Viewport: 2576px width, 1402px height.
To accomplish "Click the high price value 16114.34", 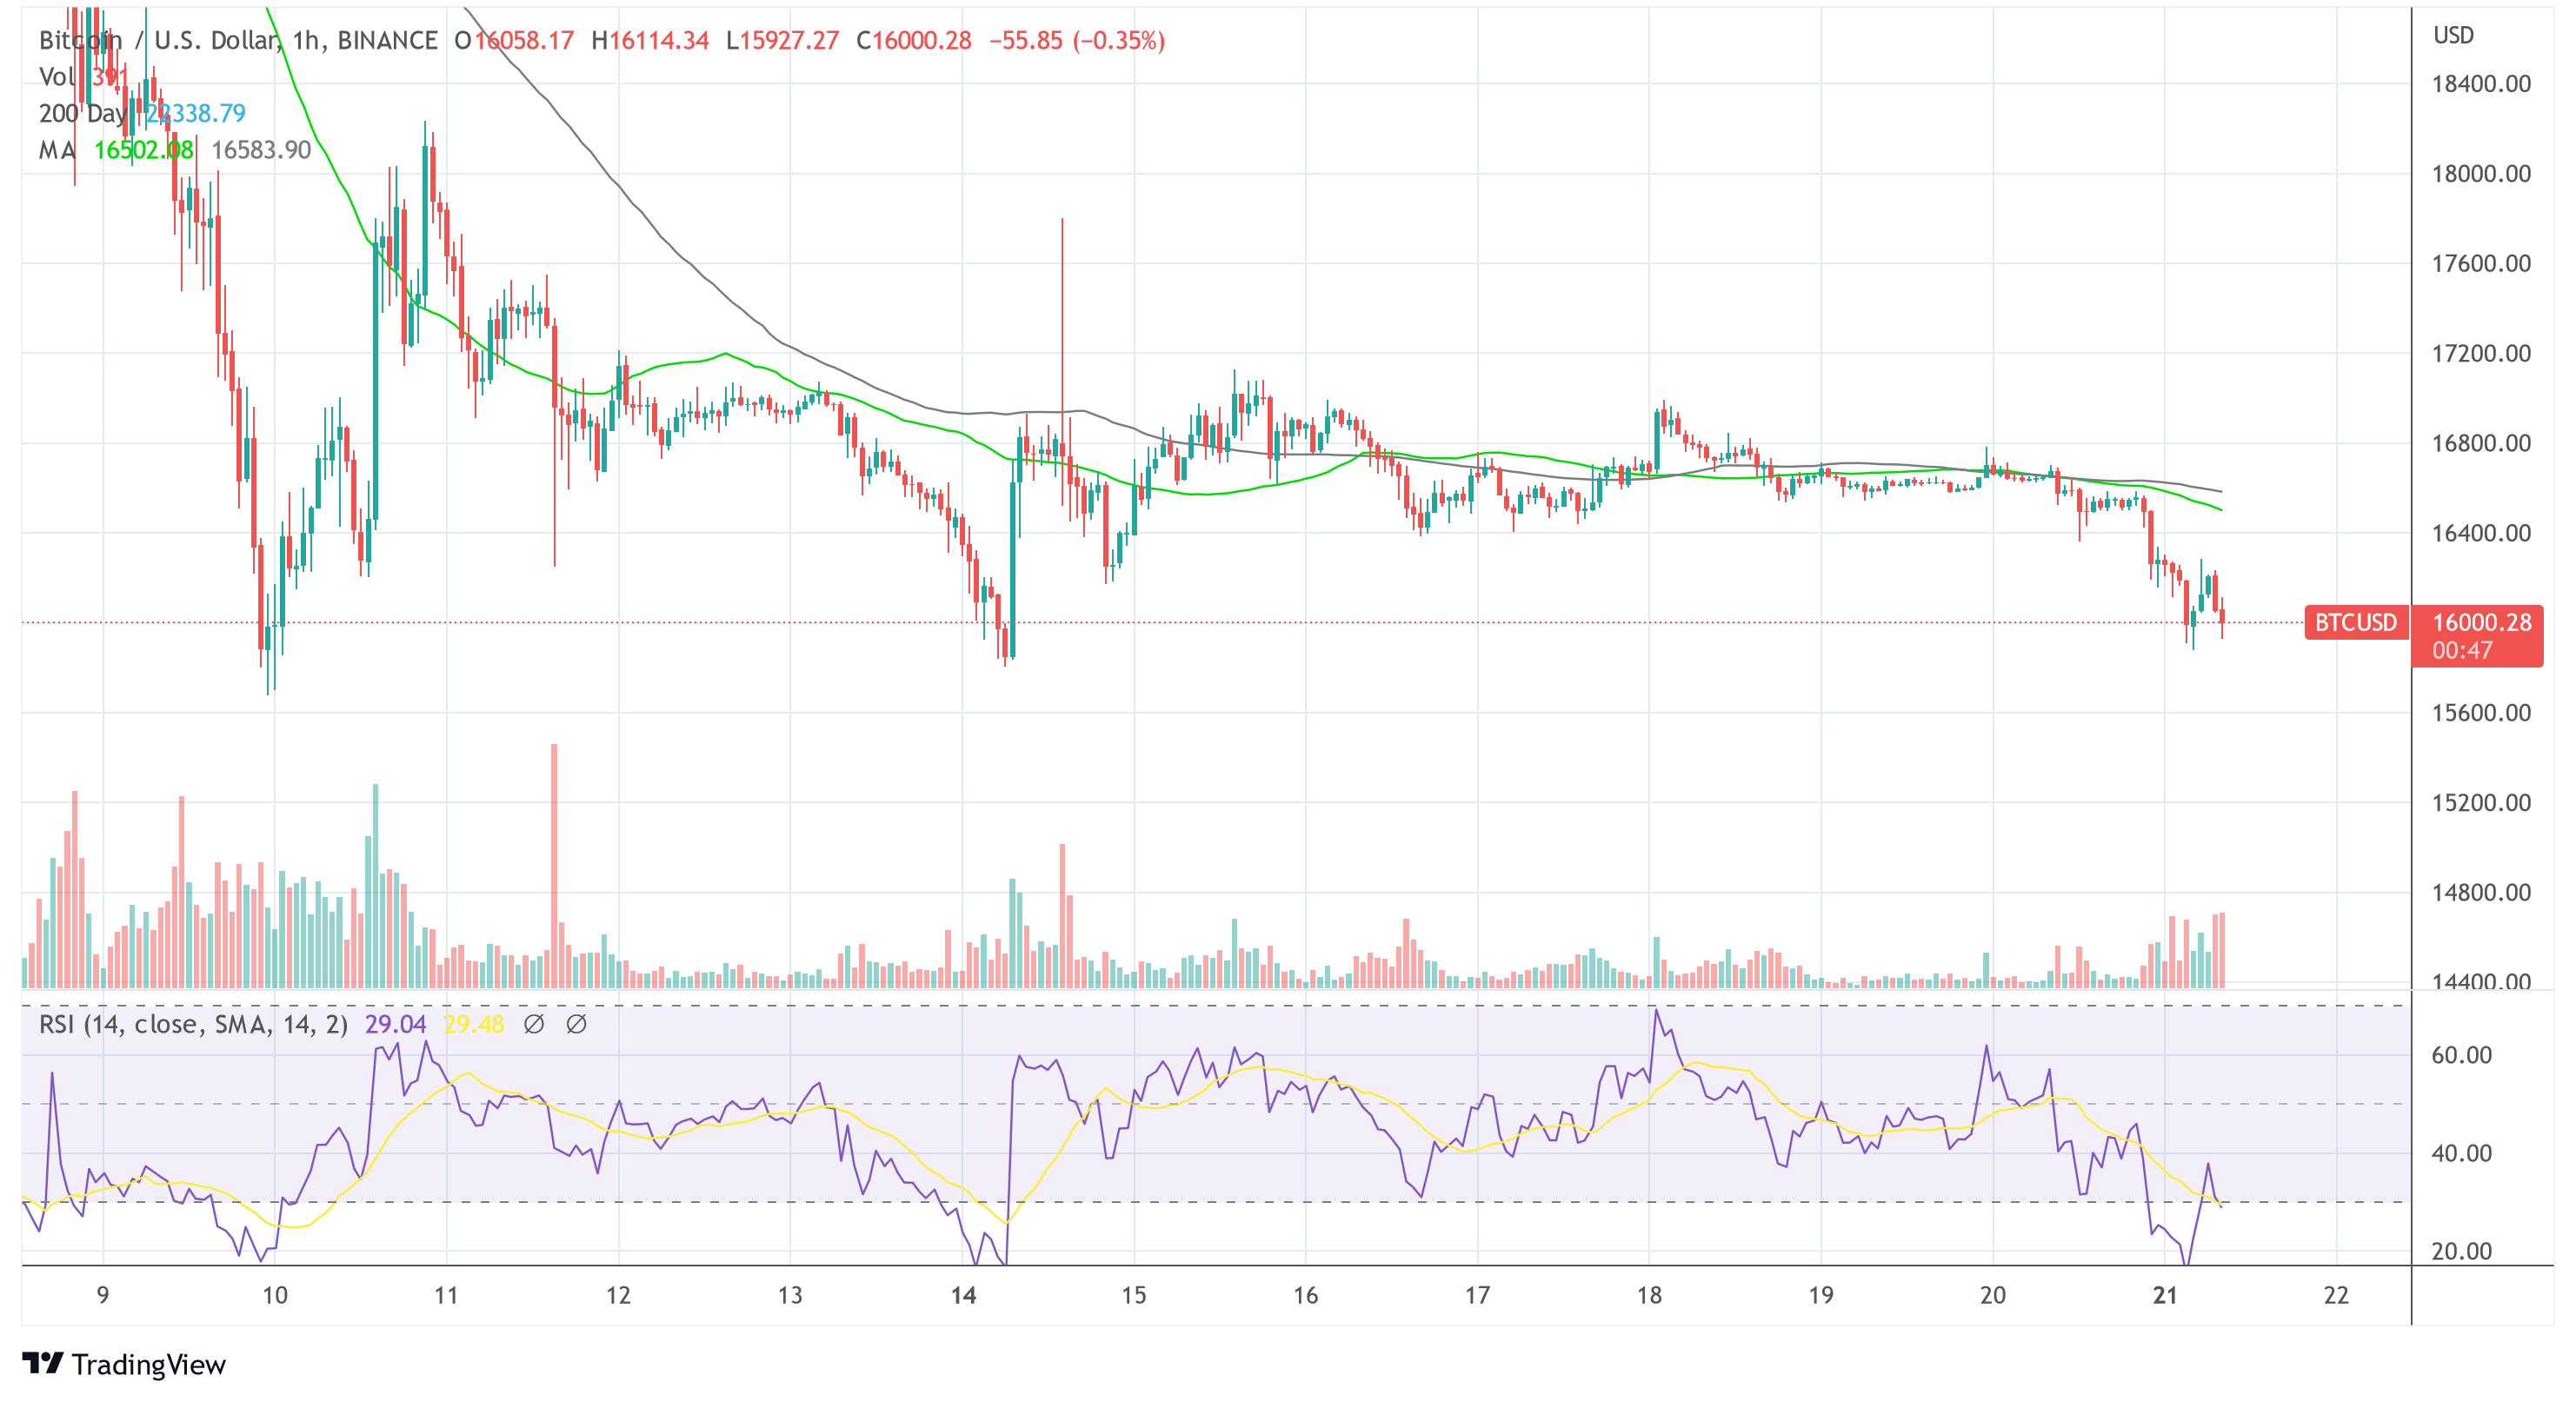I will [659, 40].
